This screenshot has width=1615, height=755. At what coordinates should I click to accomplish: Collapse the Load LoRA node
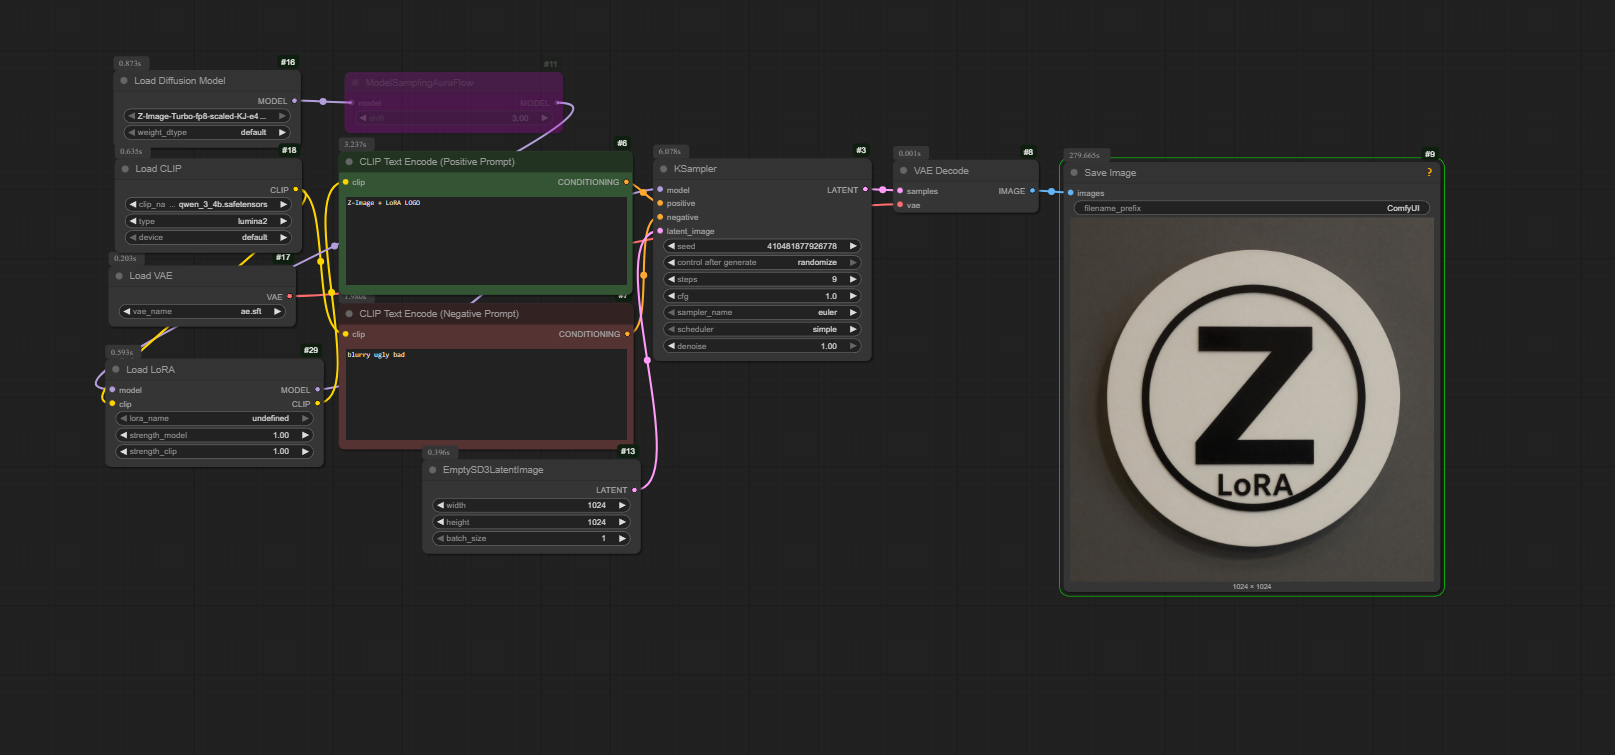point(116,370)
